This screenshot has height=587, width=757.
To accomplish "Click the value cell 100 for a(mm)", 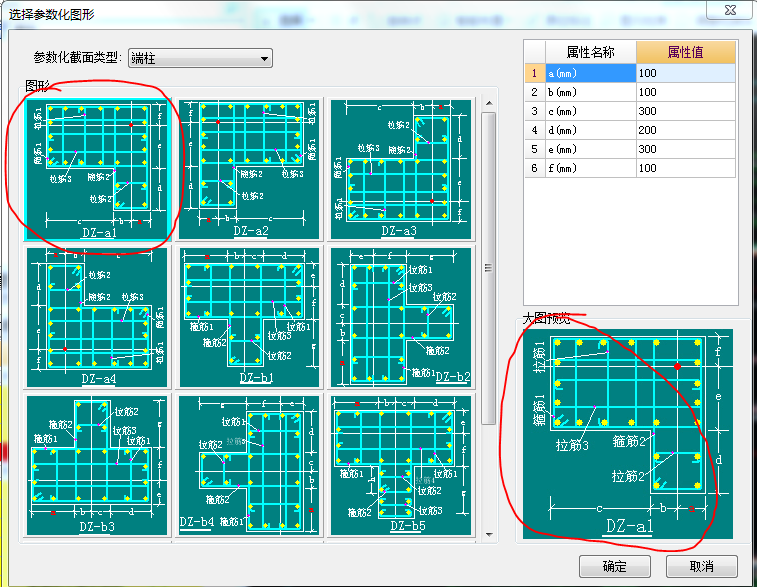I will pos(686,73).
